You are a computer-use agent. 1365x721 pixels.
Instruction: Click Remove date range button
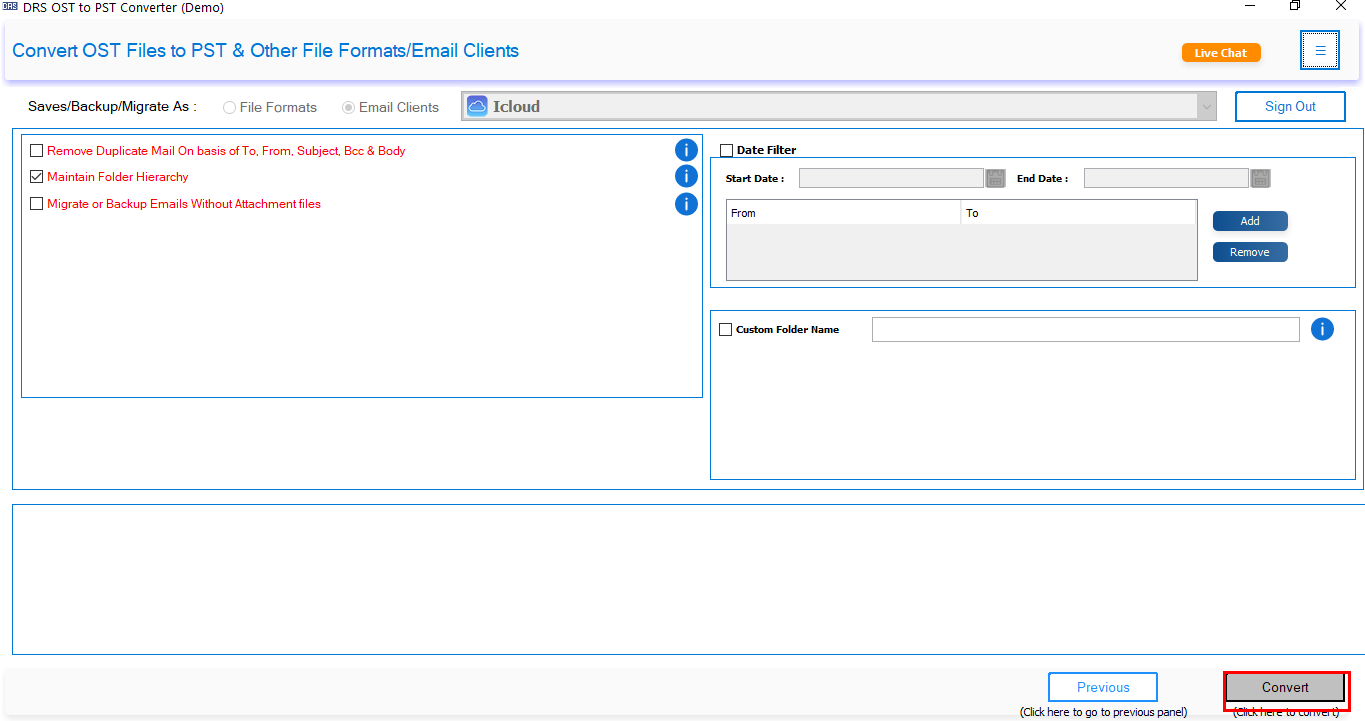click(1250, 252)
